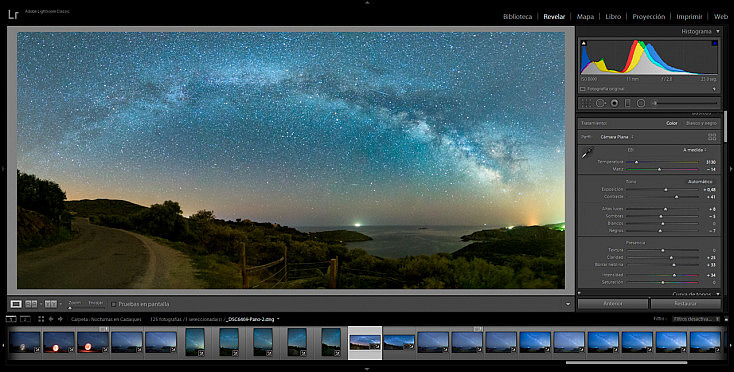The image size is (734, 372).
Task: Choose Color treatment
Action: [x=672, y=124]
